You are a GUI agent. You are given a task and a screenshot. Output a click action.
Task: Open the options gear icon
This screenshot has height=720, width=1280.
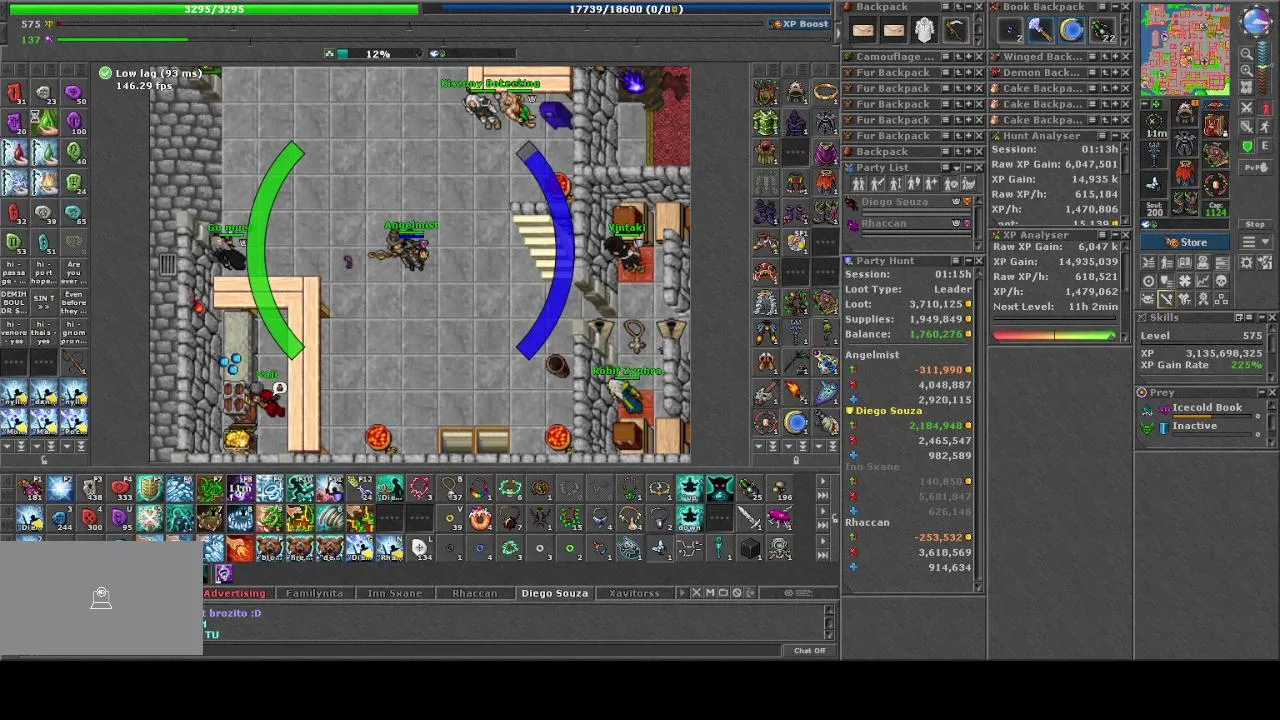tap(1246, 263)
